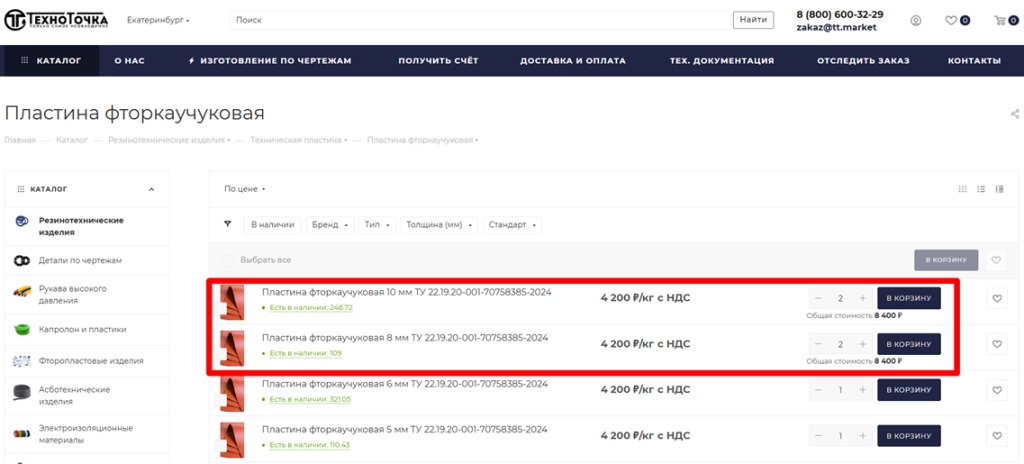Add the 10 mm plate to favorites
1024x464 pixels.
point(996,298)
